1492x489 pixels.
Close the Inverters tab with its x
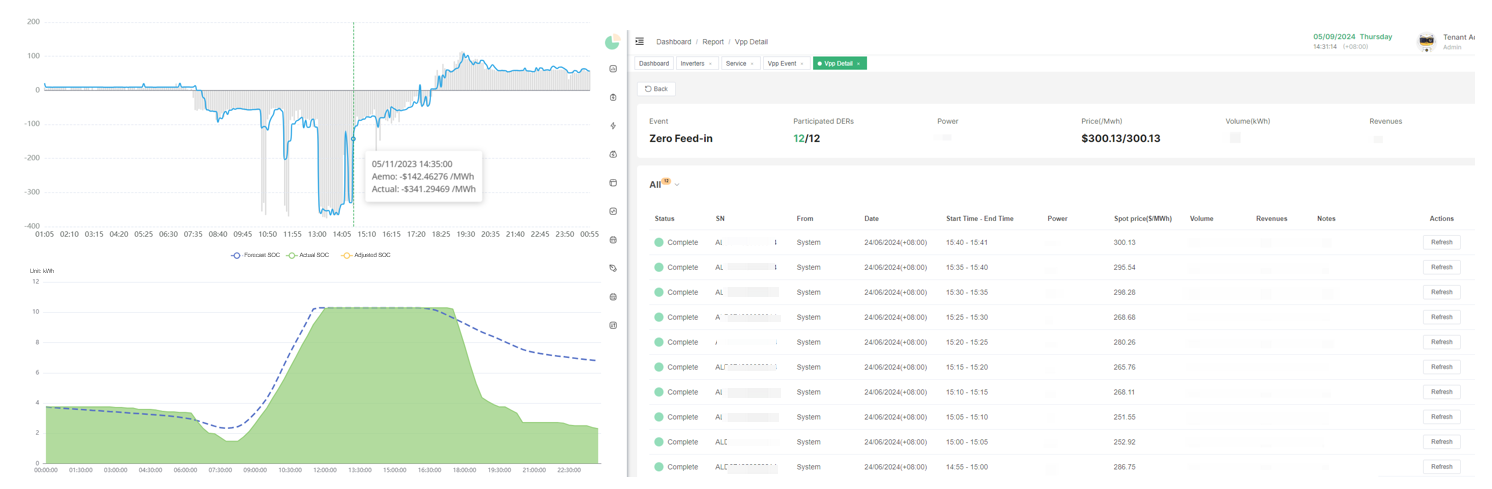(710, 63)
